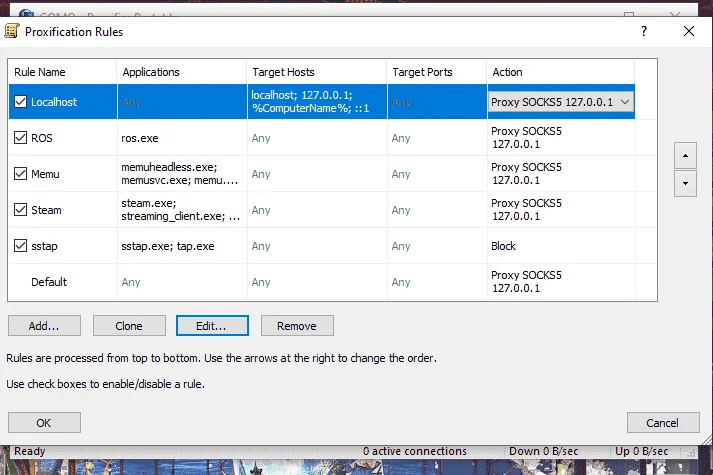Click the sstap.exe; tap.exe applications cell
The height and width of the screenshot is (475, 713).
click(182, 246)
